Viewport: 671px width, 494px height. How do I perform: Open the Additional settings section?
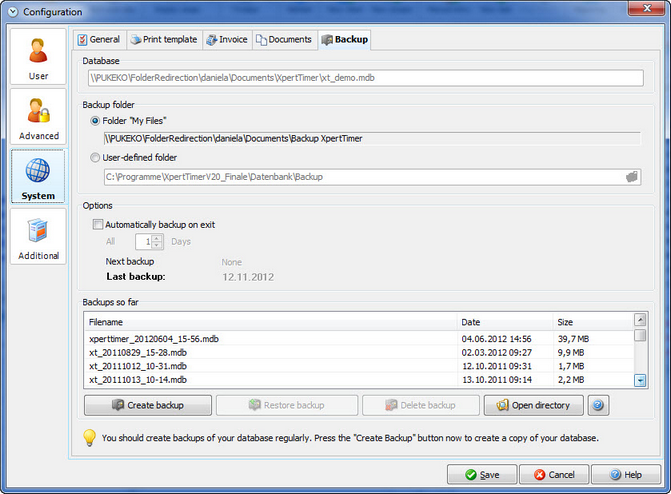tap(38, 236)
